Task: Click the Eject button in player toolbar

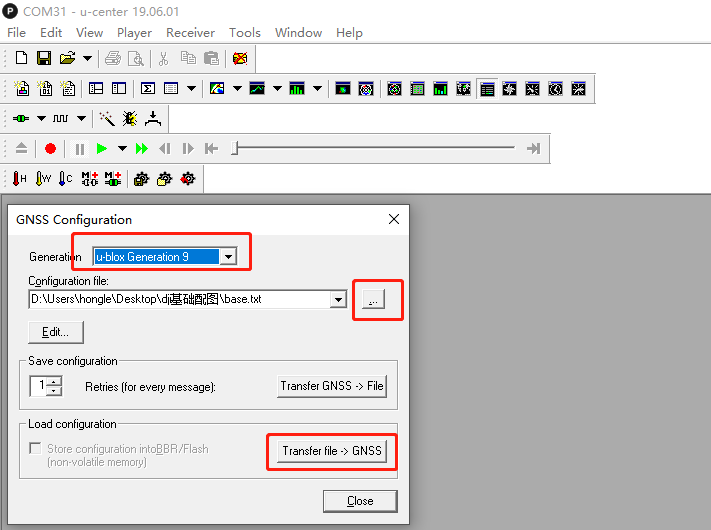Action: [21, 148]
